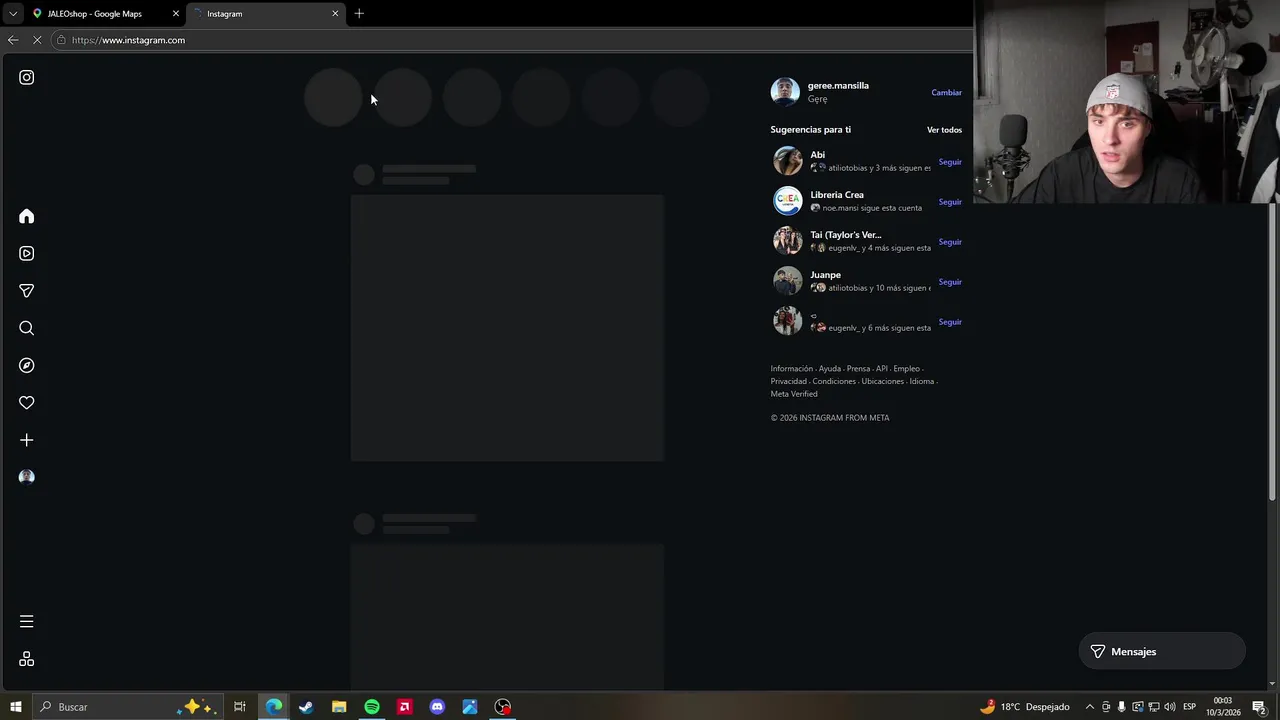Open the Explore compass icon
1280x720 pixels.
coord(27,366)
